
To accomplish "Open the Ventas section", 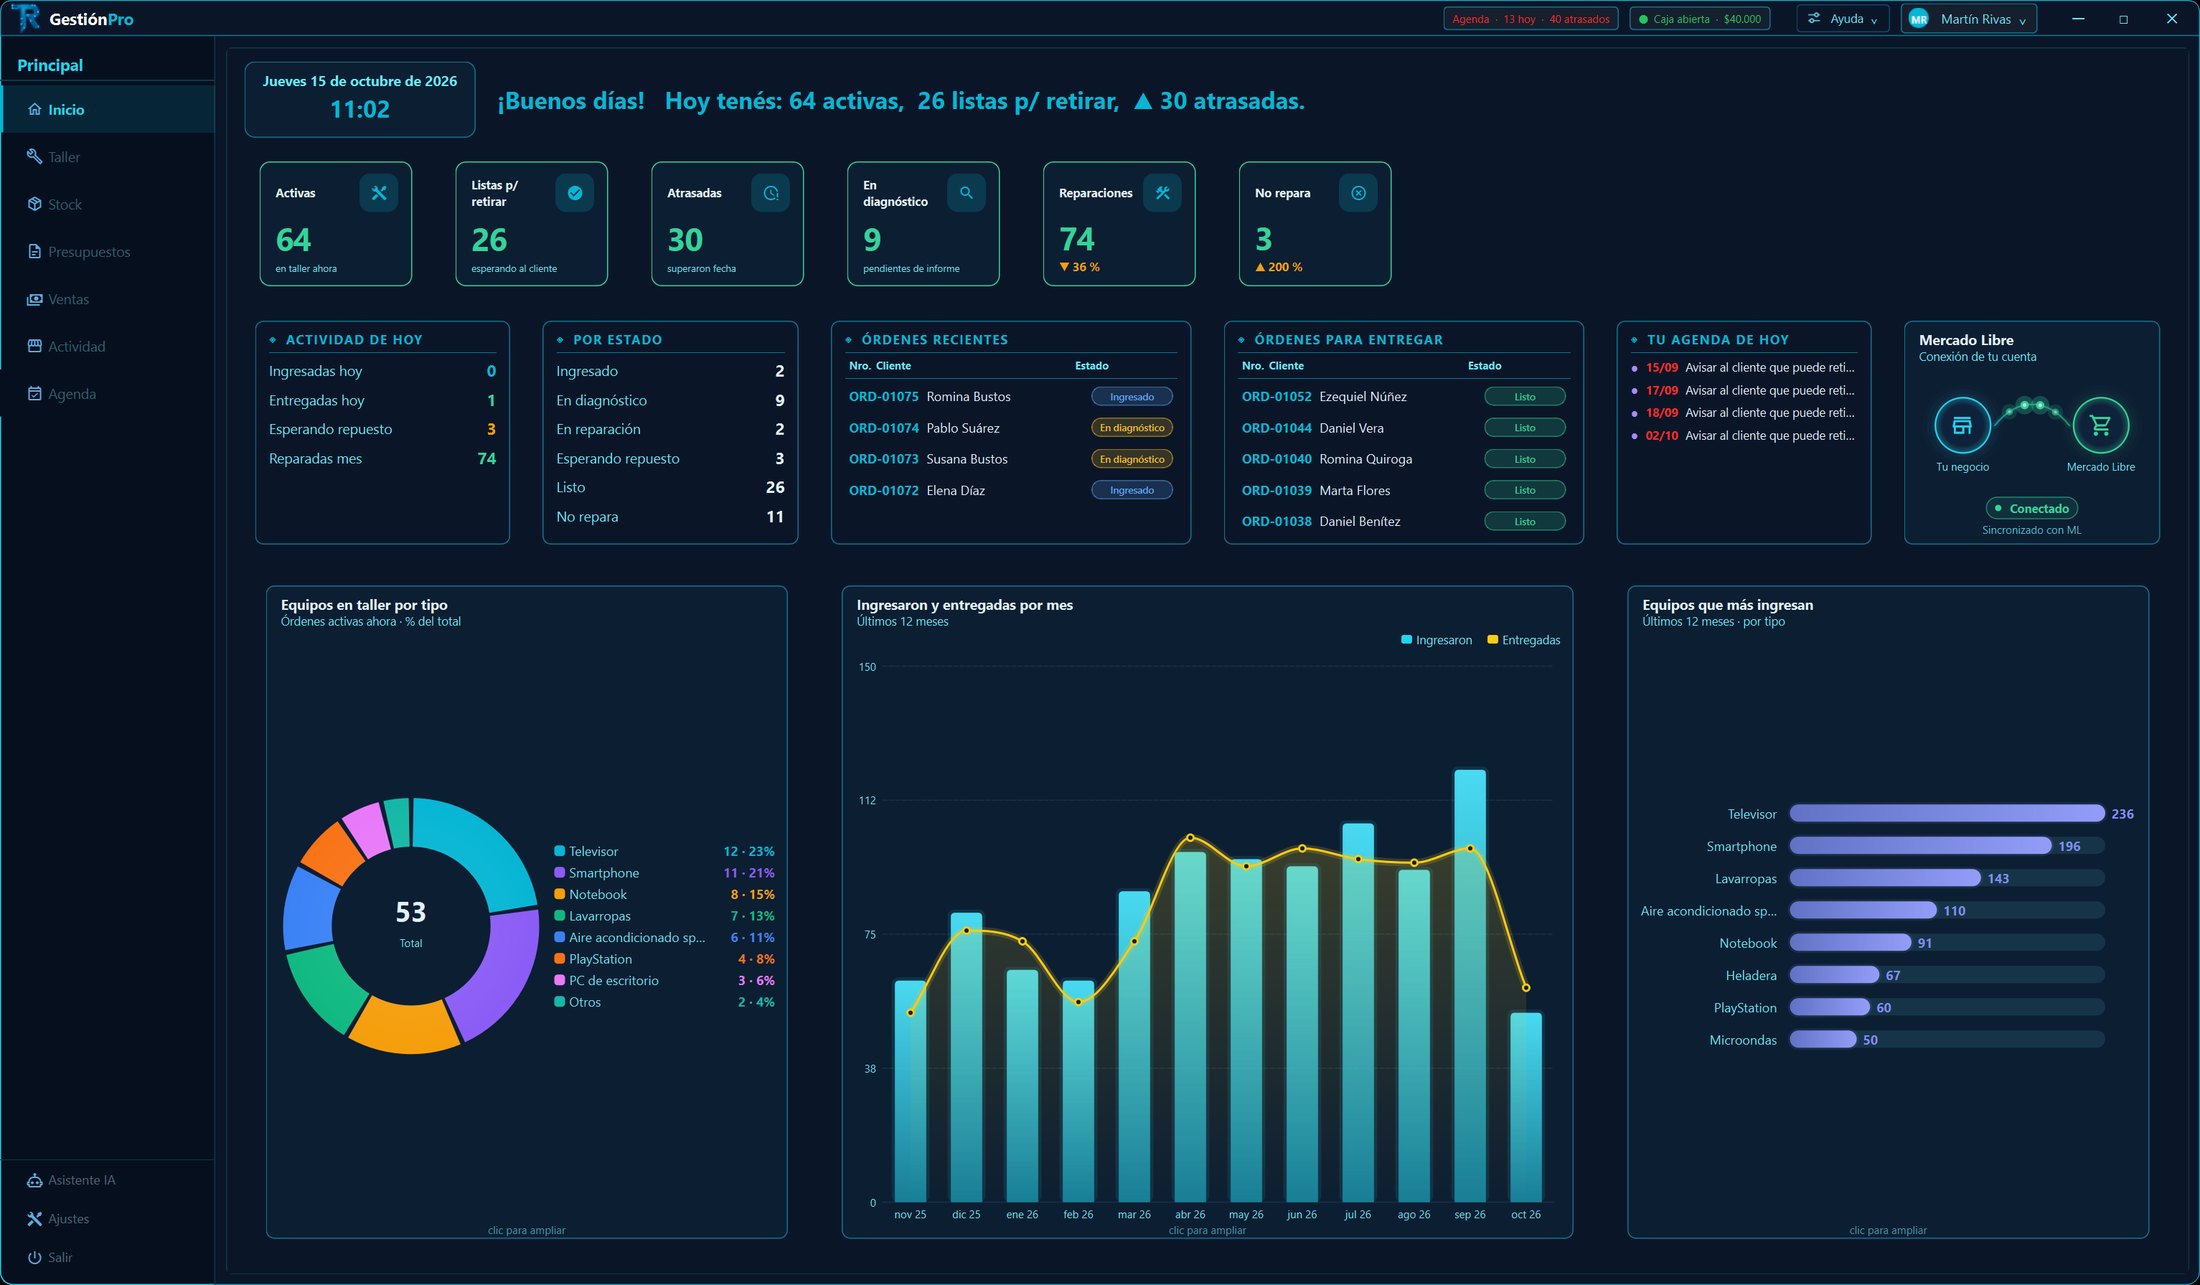I will [108, 299].
